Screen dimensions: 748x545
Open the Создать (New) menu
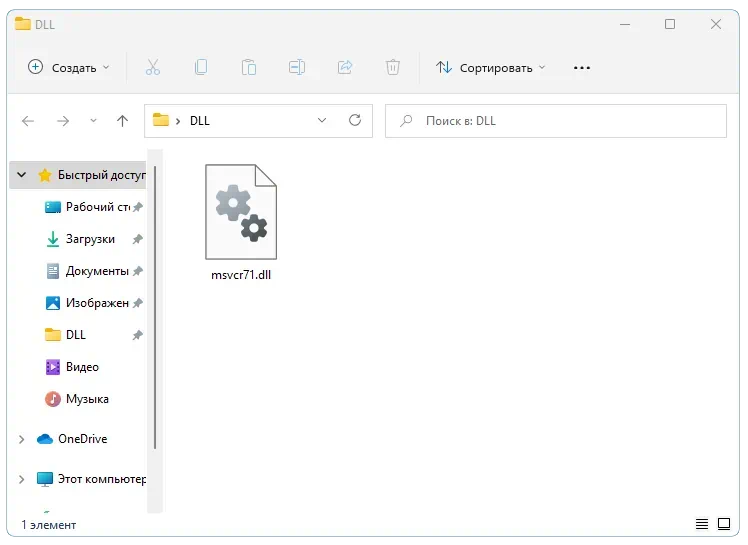tap(69, 68)
